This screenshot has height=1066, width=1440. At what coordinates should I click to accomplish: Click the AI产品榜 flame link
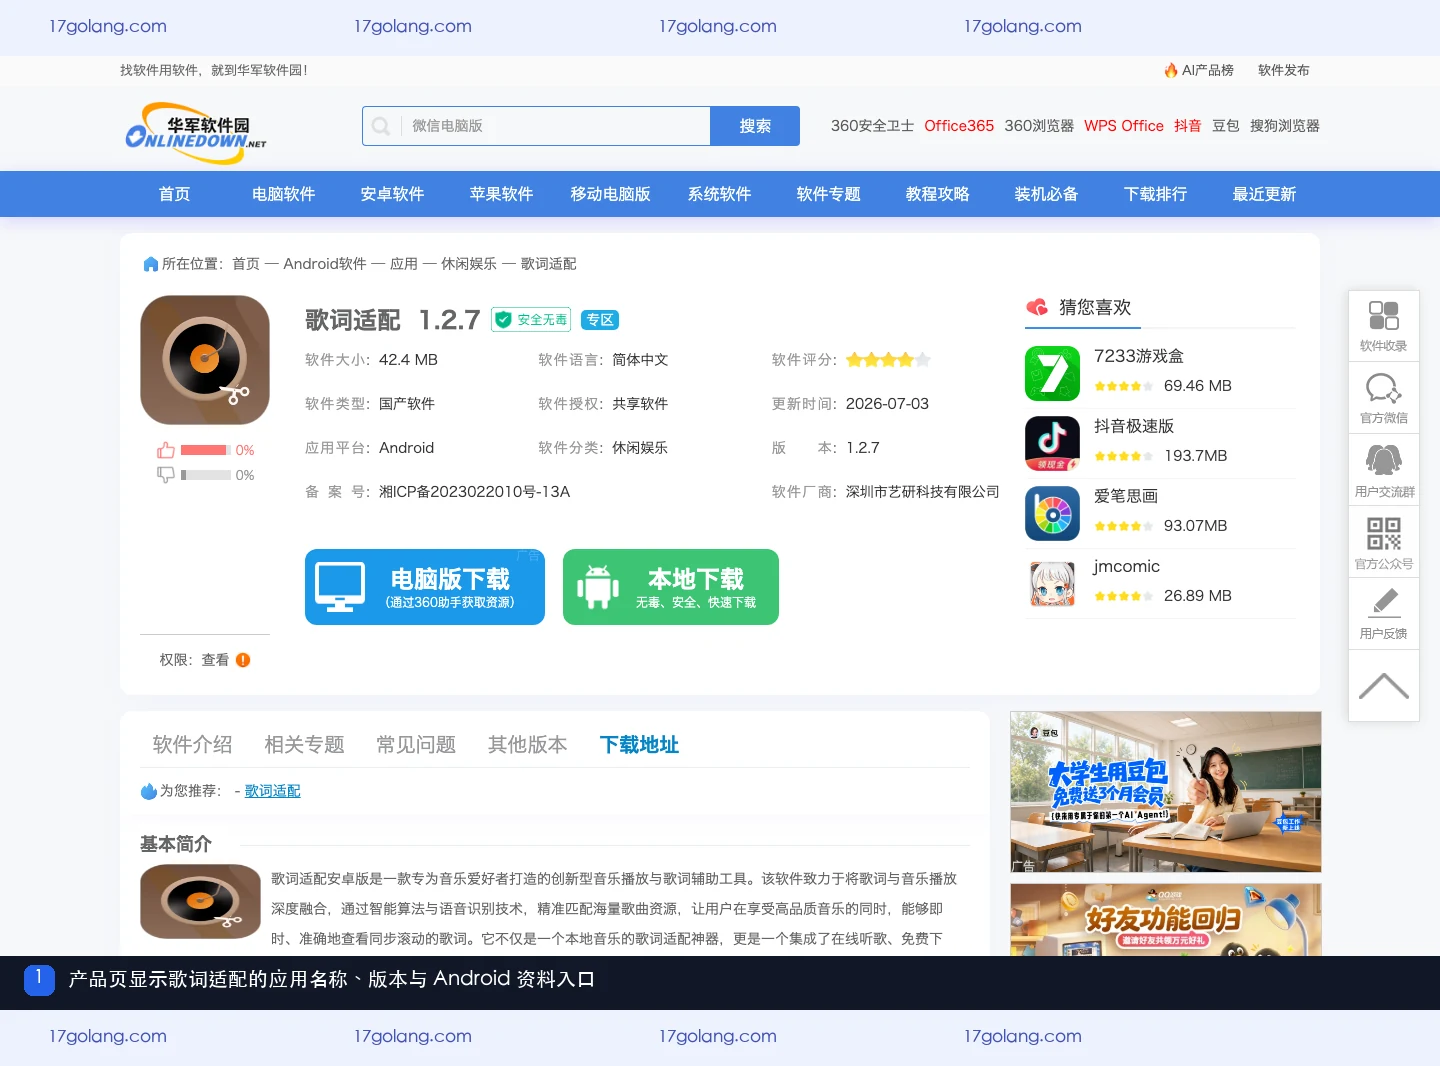[1198, 70]
